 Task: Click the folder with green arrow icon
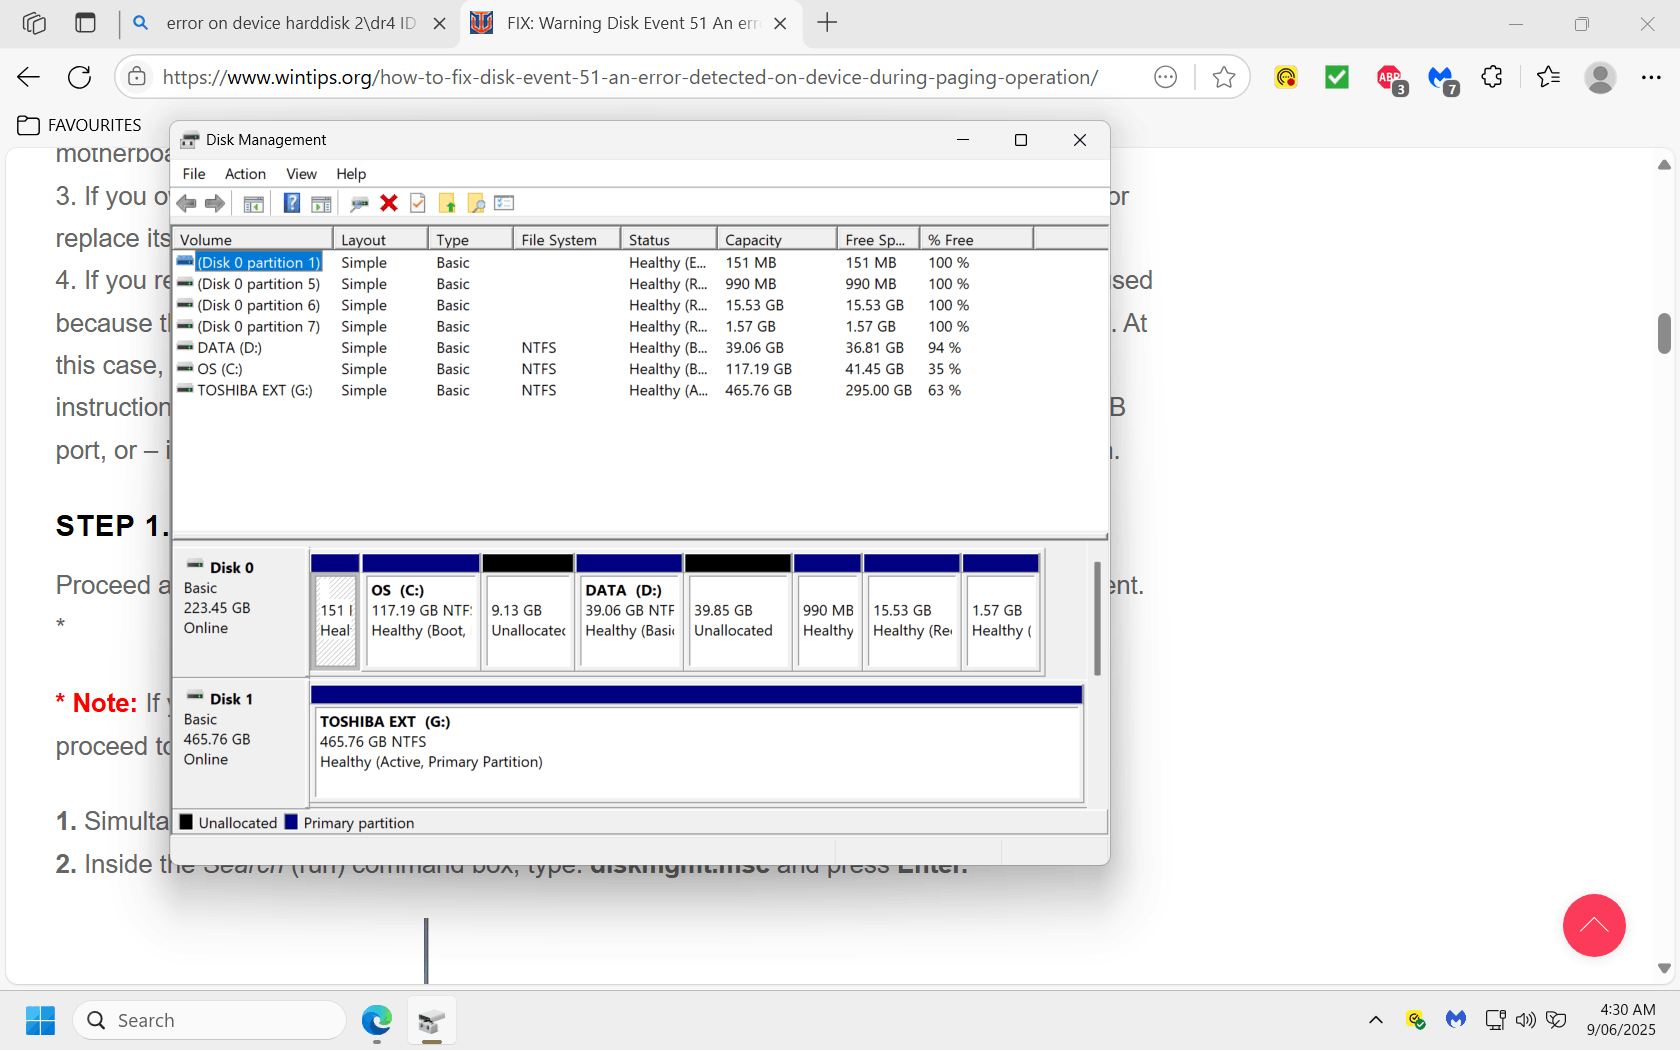point(447,204)
